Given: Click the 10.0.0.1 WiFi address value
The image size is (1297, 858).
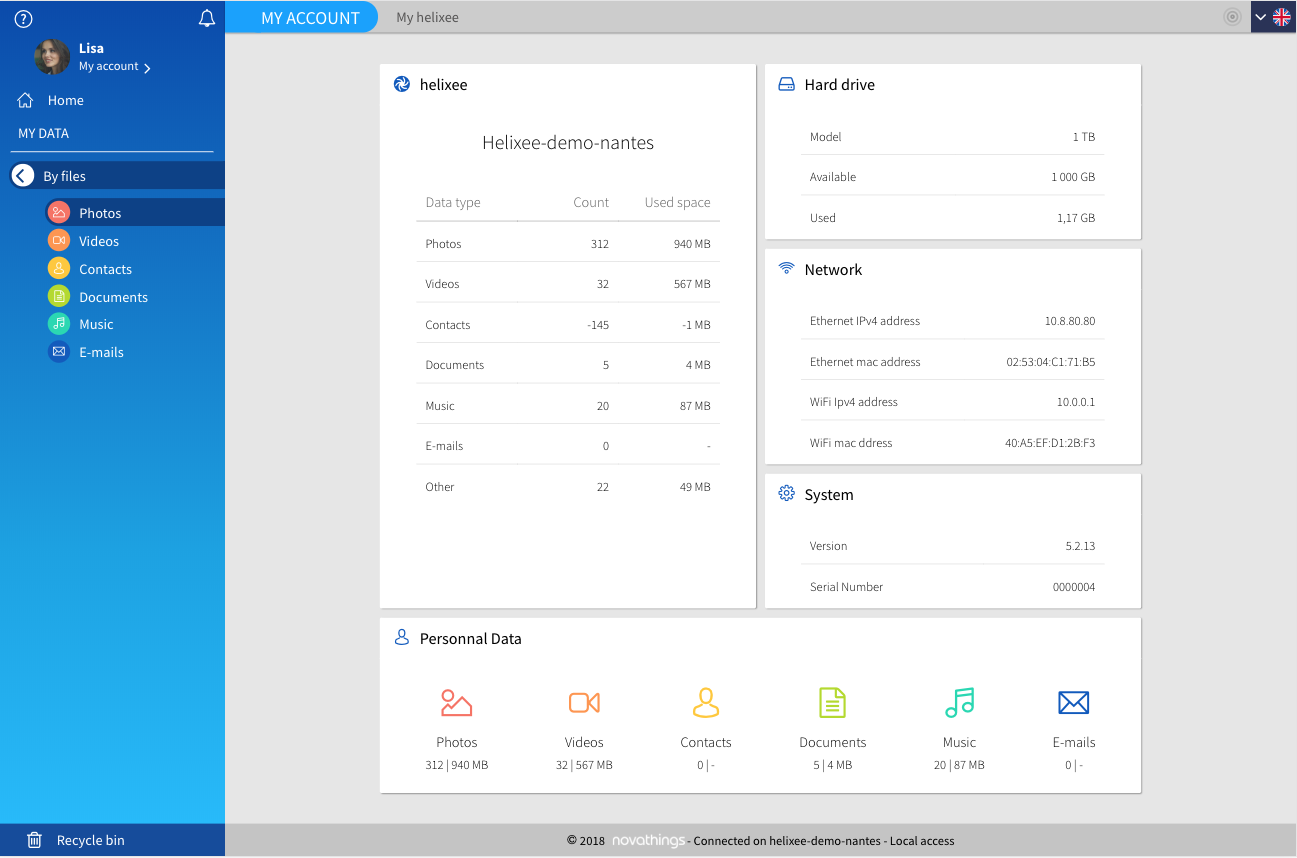Looking at the screenshot, I should click(x=1076, y=402).
